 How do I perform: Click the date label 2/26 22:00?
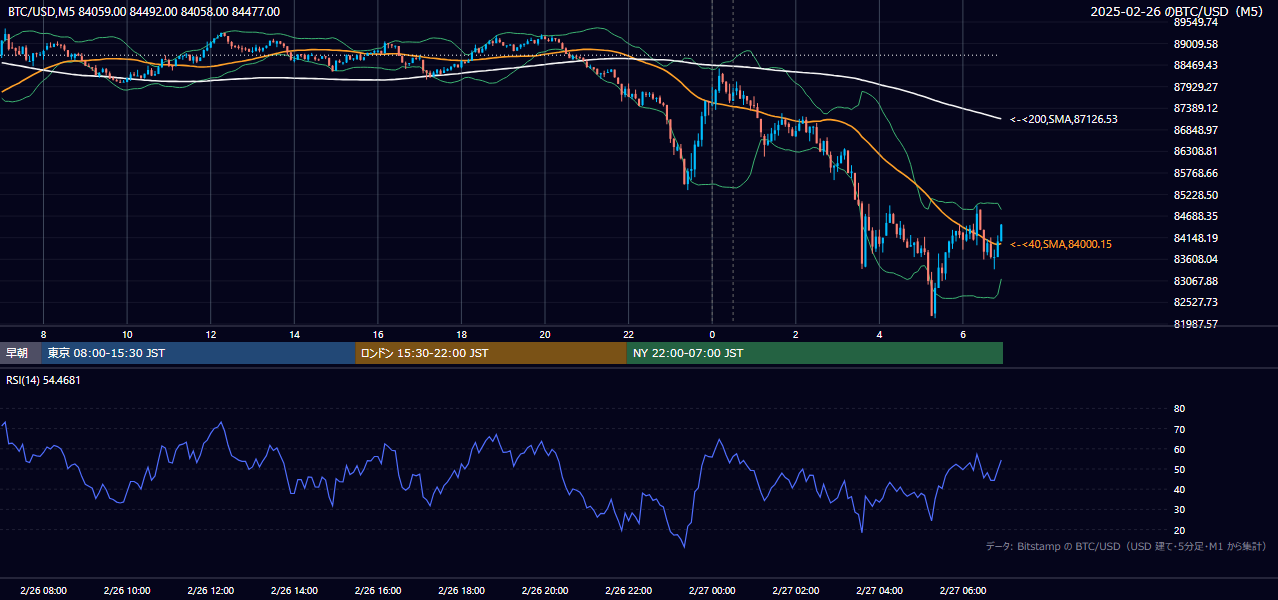628,591
